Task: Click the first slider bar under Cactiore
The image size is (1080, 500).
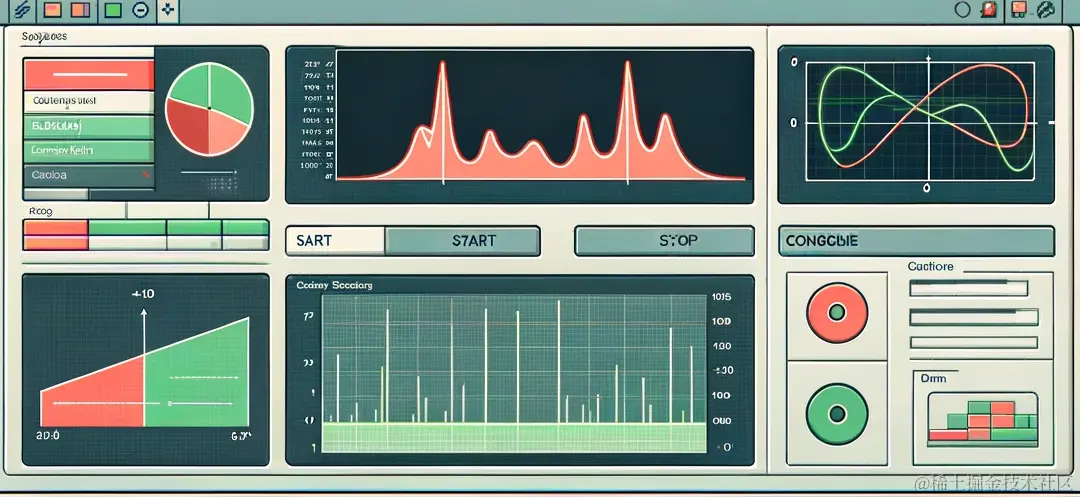Action: pos(969,289)
